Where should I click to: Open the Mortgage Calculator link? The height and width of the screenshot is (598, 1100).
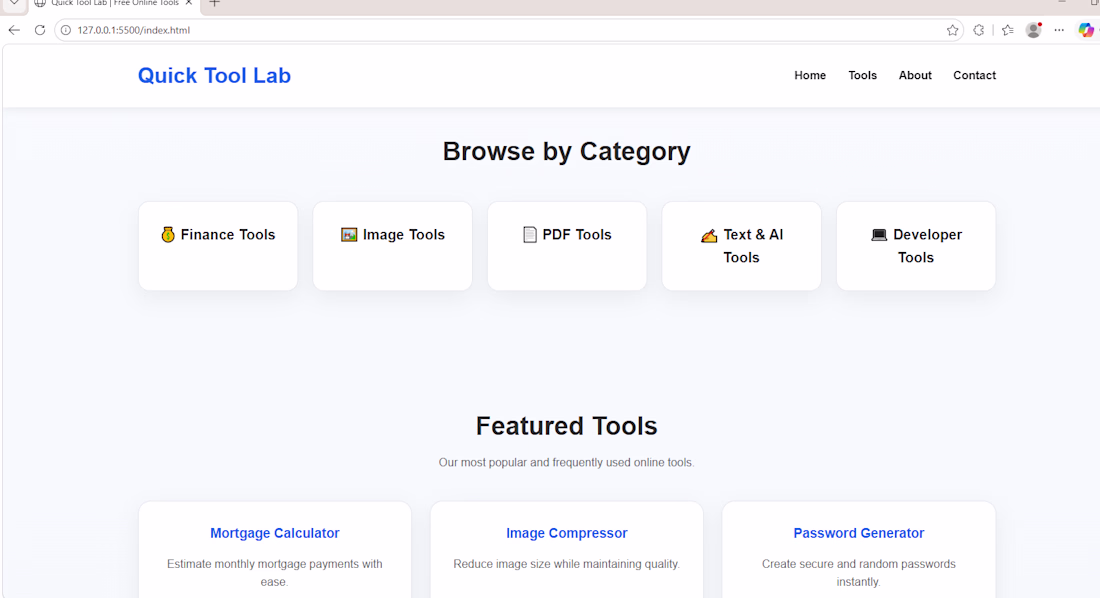click(x=275, y=533)
